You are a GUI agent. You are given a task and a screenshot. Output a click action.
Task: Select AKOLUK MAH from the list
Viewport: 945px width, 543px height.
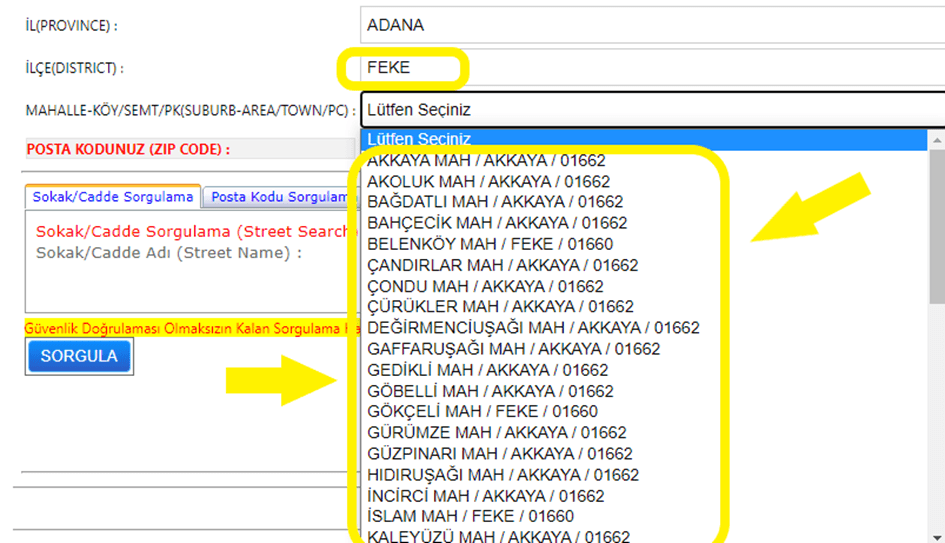(488, 181)
